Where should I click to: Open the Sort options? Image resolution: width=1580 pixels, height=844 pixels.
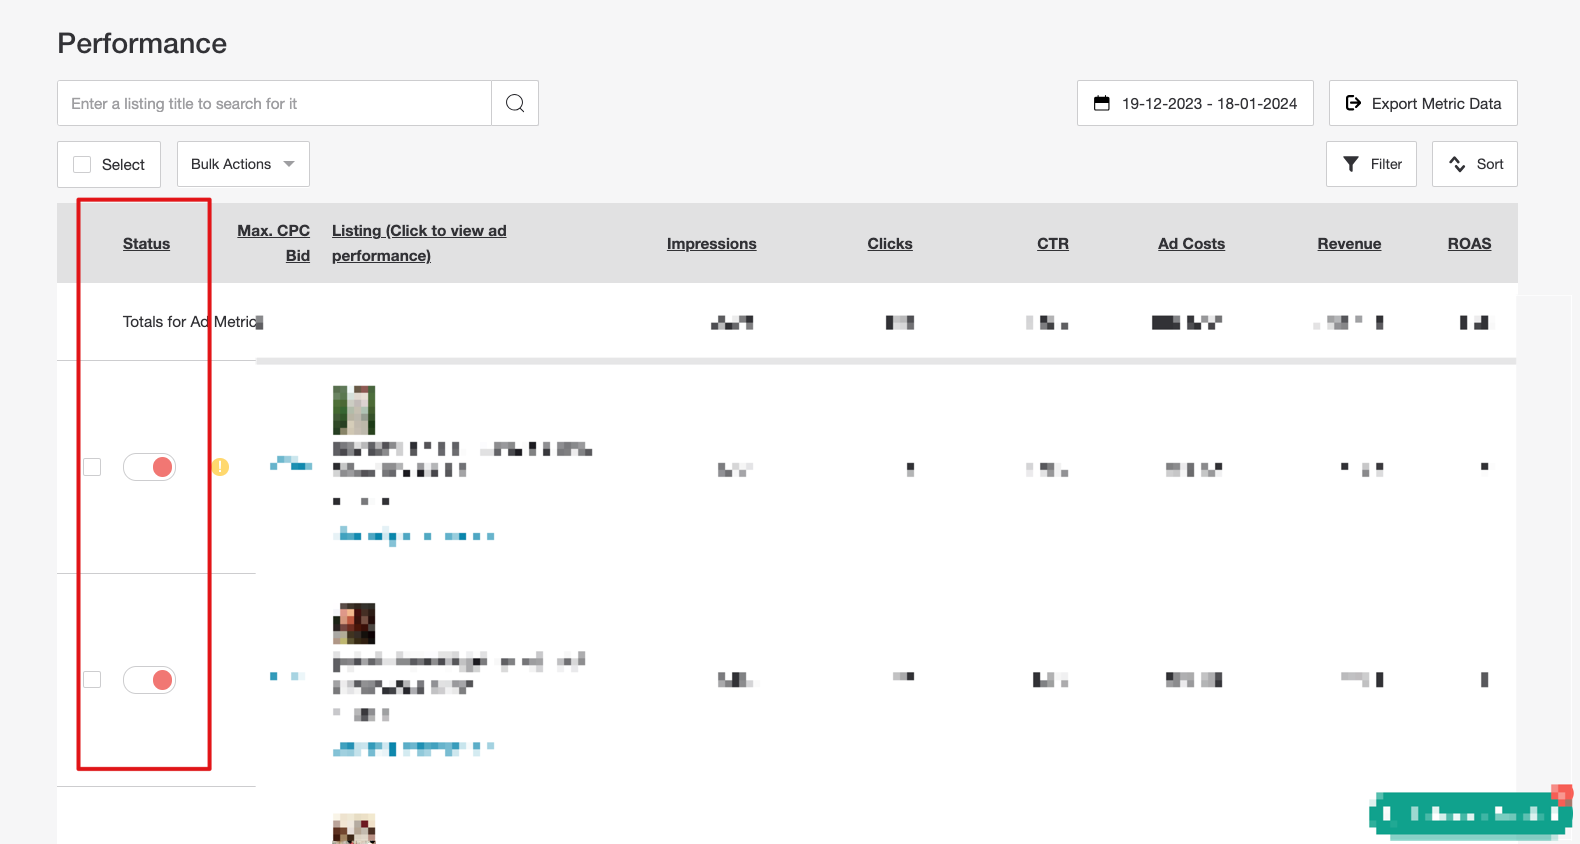(1475, 164)
